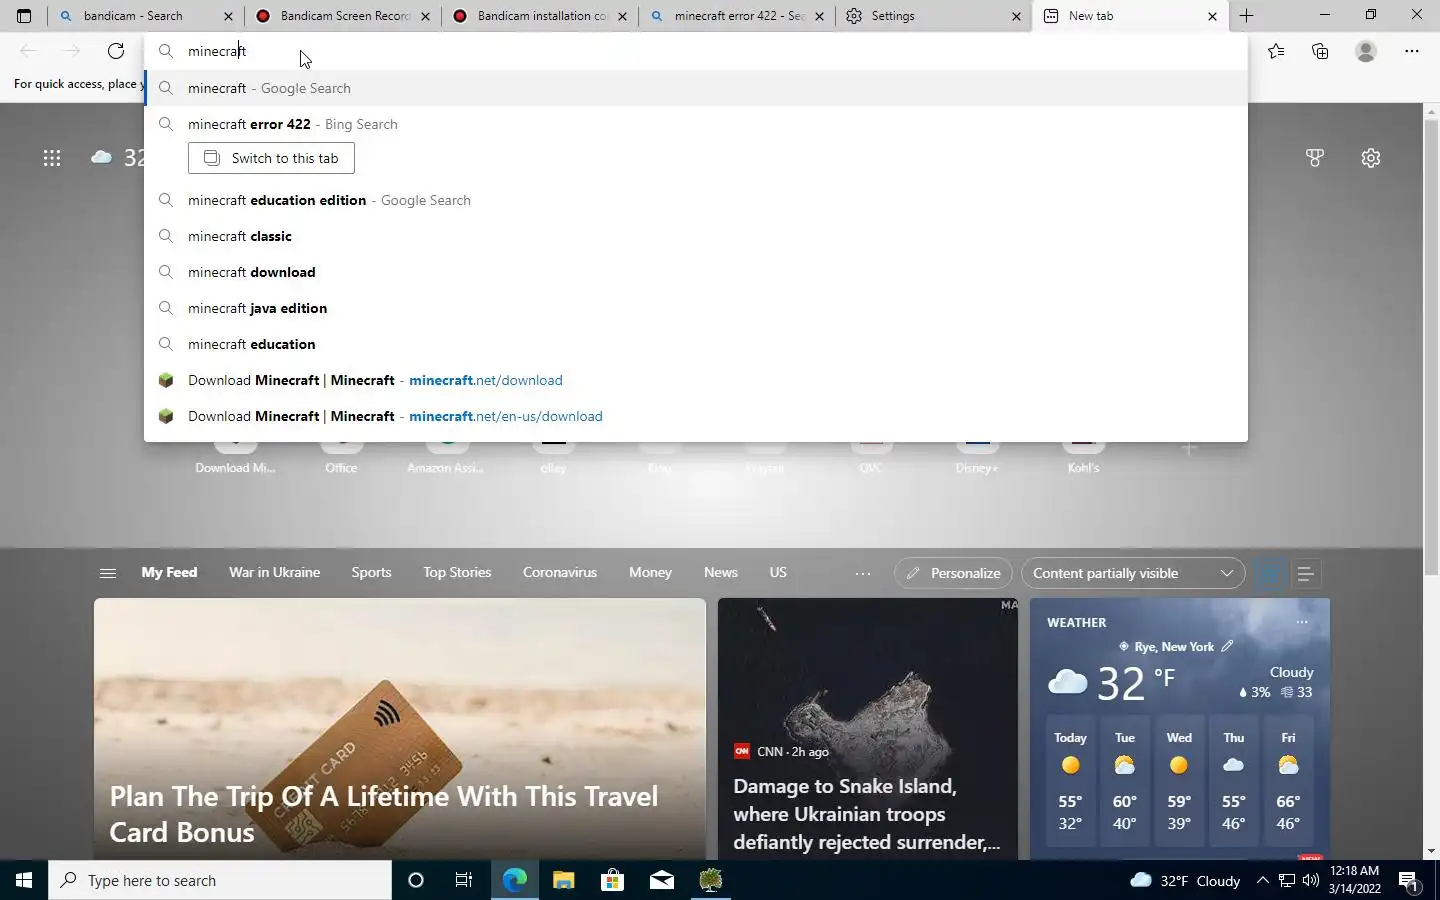Open taskbar weather 32°F Cloudy widget
1440x900 pixels.
pyautogui.click(x=1185, y=880)
